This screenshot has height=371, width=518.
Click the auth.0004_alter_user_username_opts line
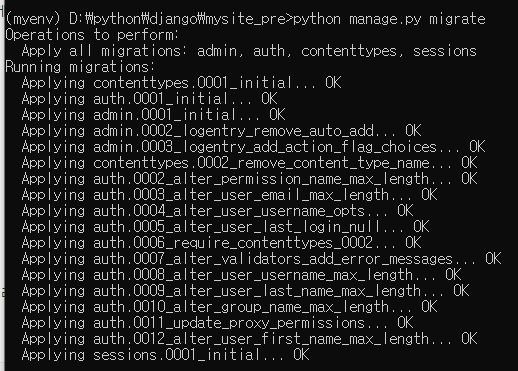pyautogui.click(x=217, y=211)
